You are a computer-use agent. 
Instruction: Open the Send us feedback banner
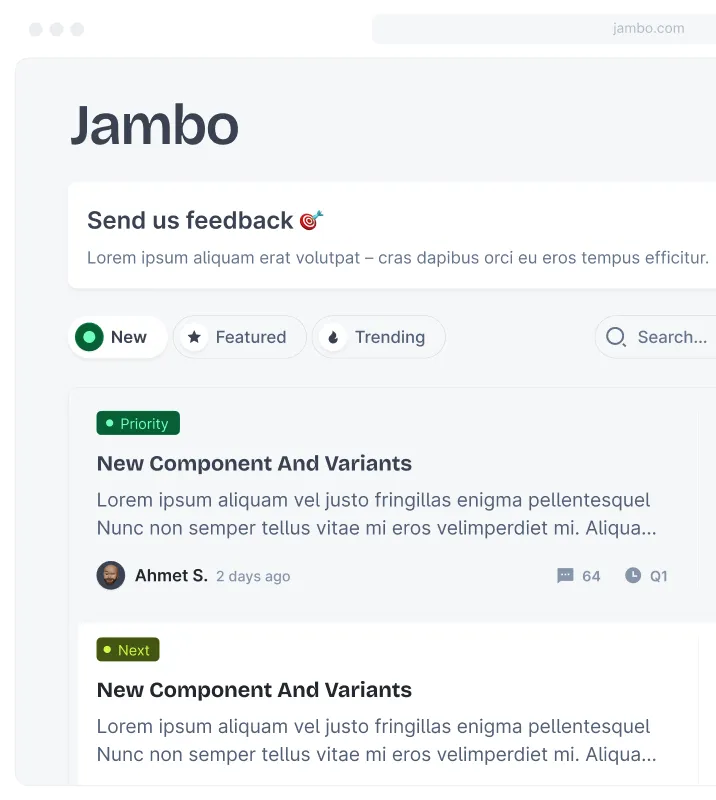point(390,235)
